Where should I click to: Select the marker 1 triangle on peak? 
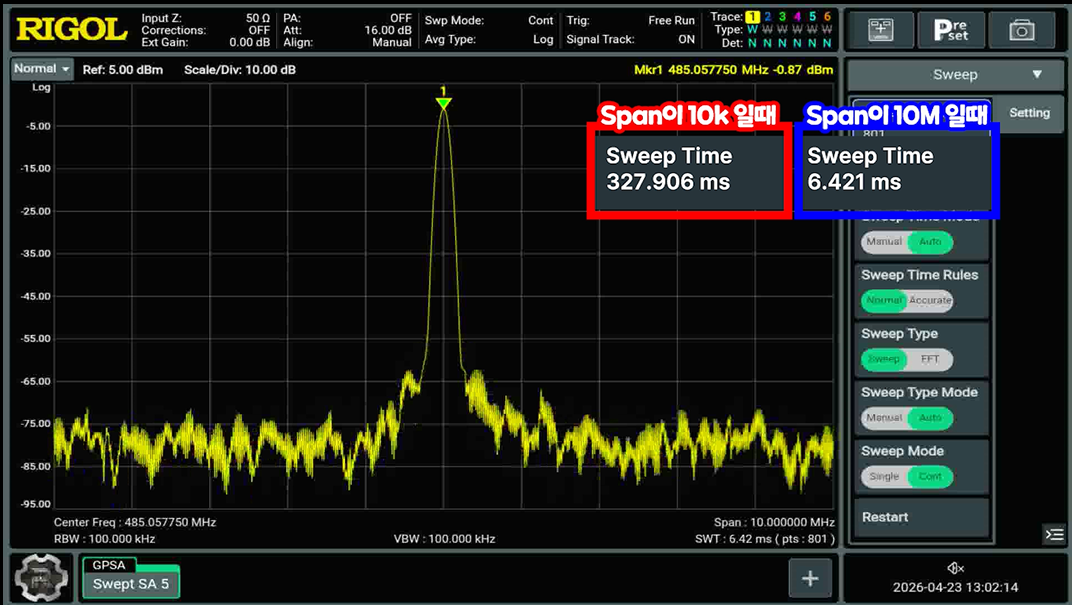pyautogui.click(x=444, y=103)
